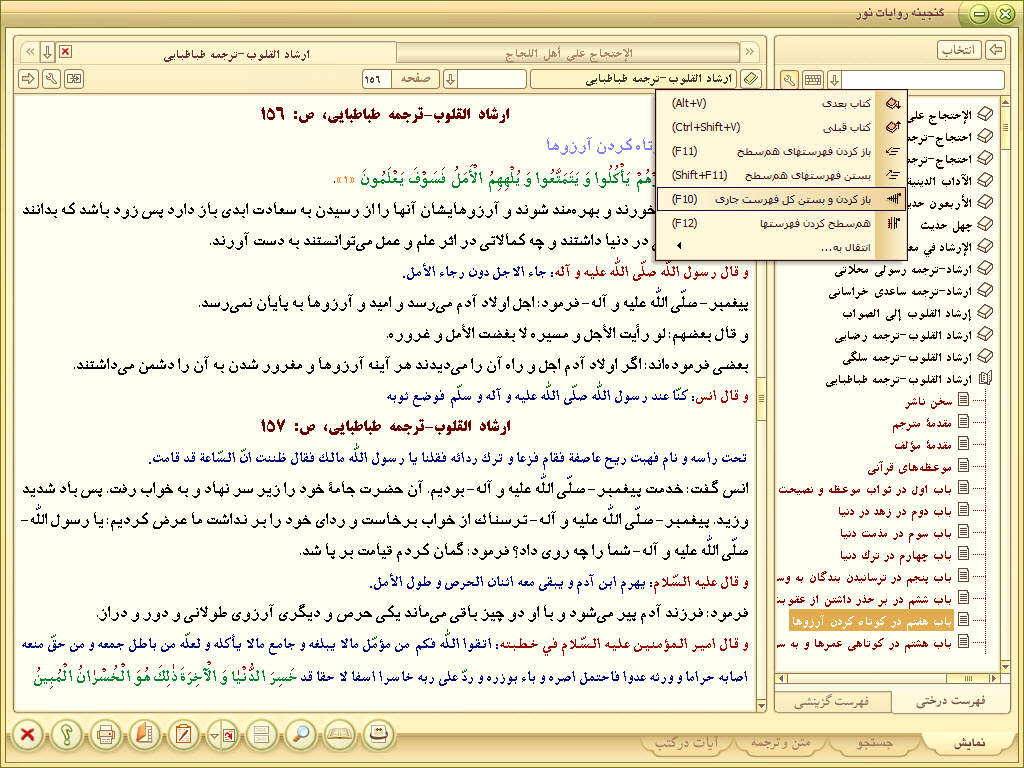Switch to the 'فهرست گزینشی' tab
This screenshot has height=768, width=1024.
(x=832, y=701)
